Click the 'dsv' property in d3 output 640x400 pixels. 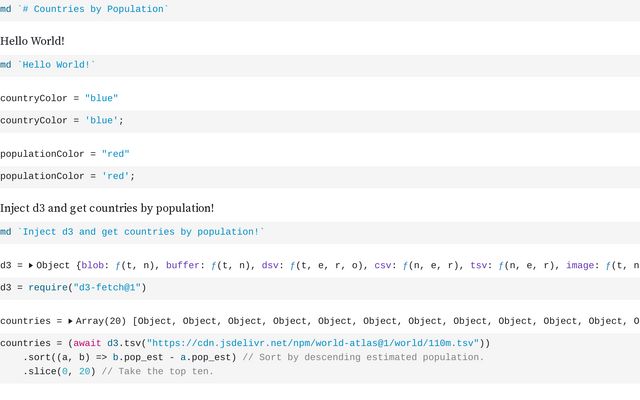tap(271, 265)
